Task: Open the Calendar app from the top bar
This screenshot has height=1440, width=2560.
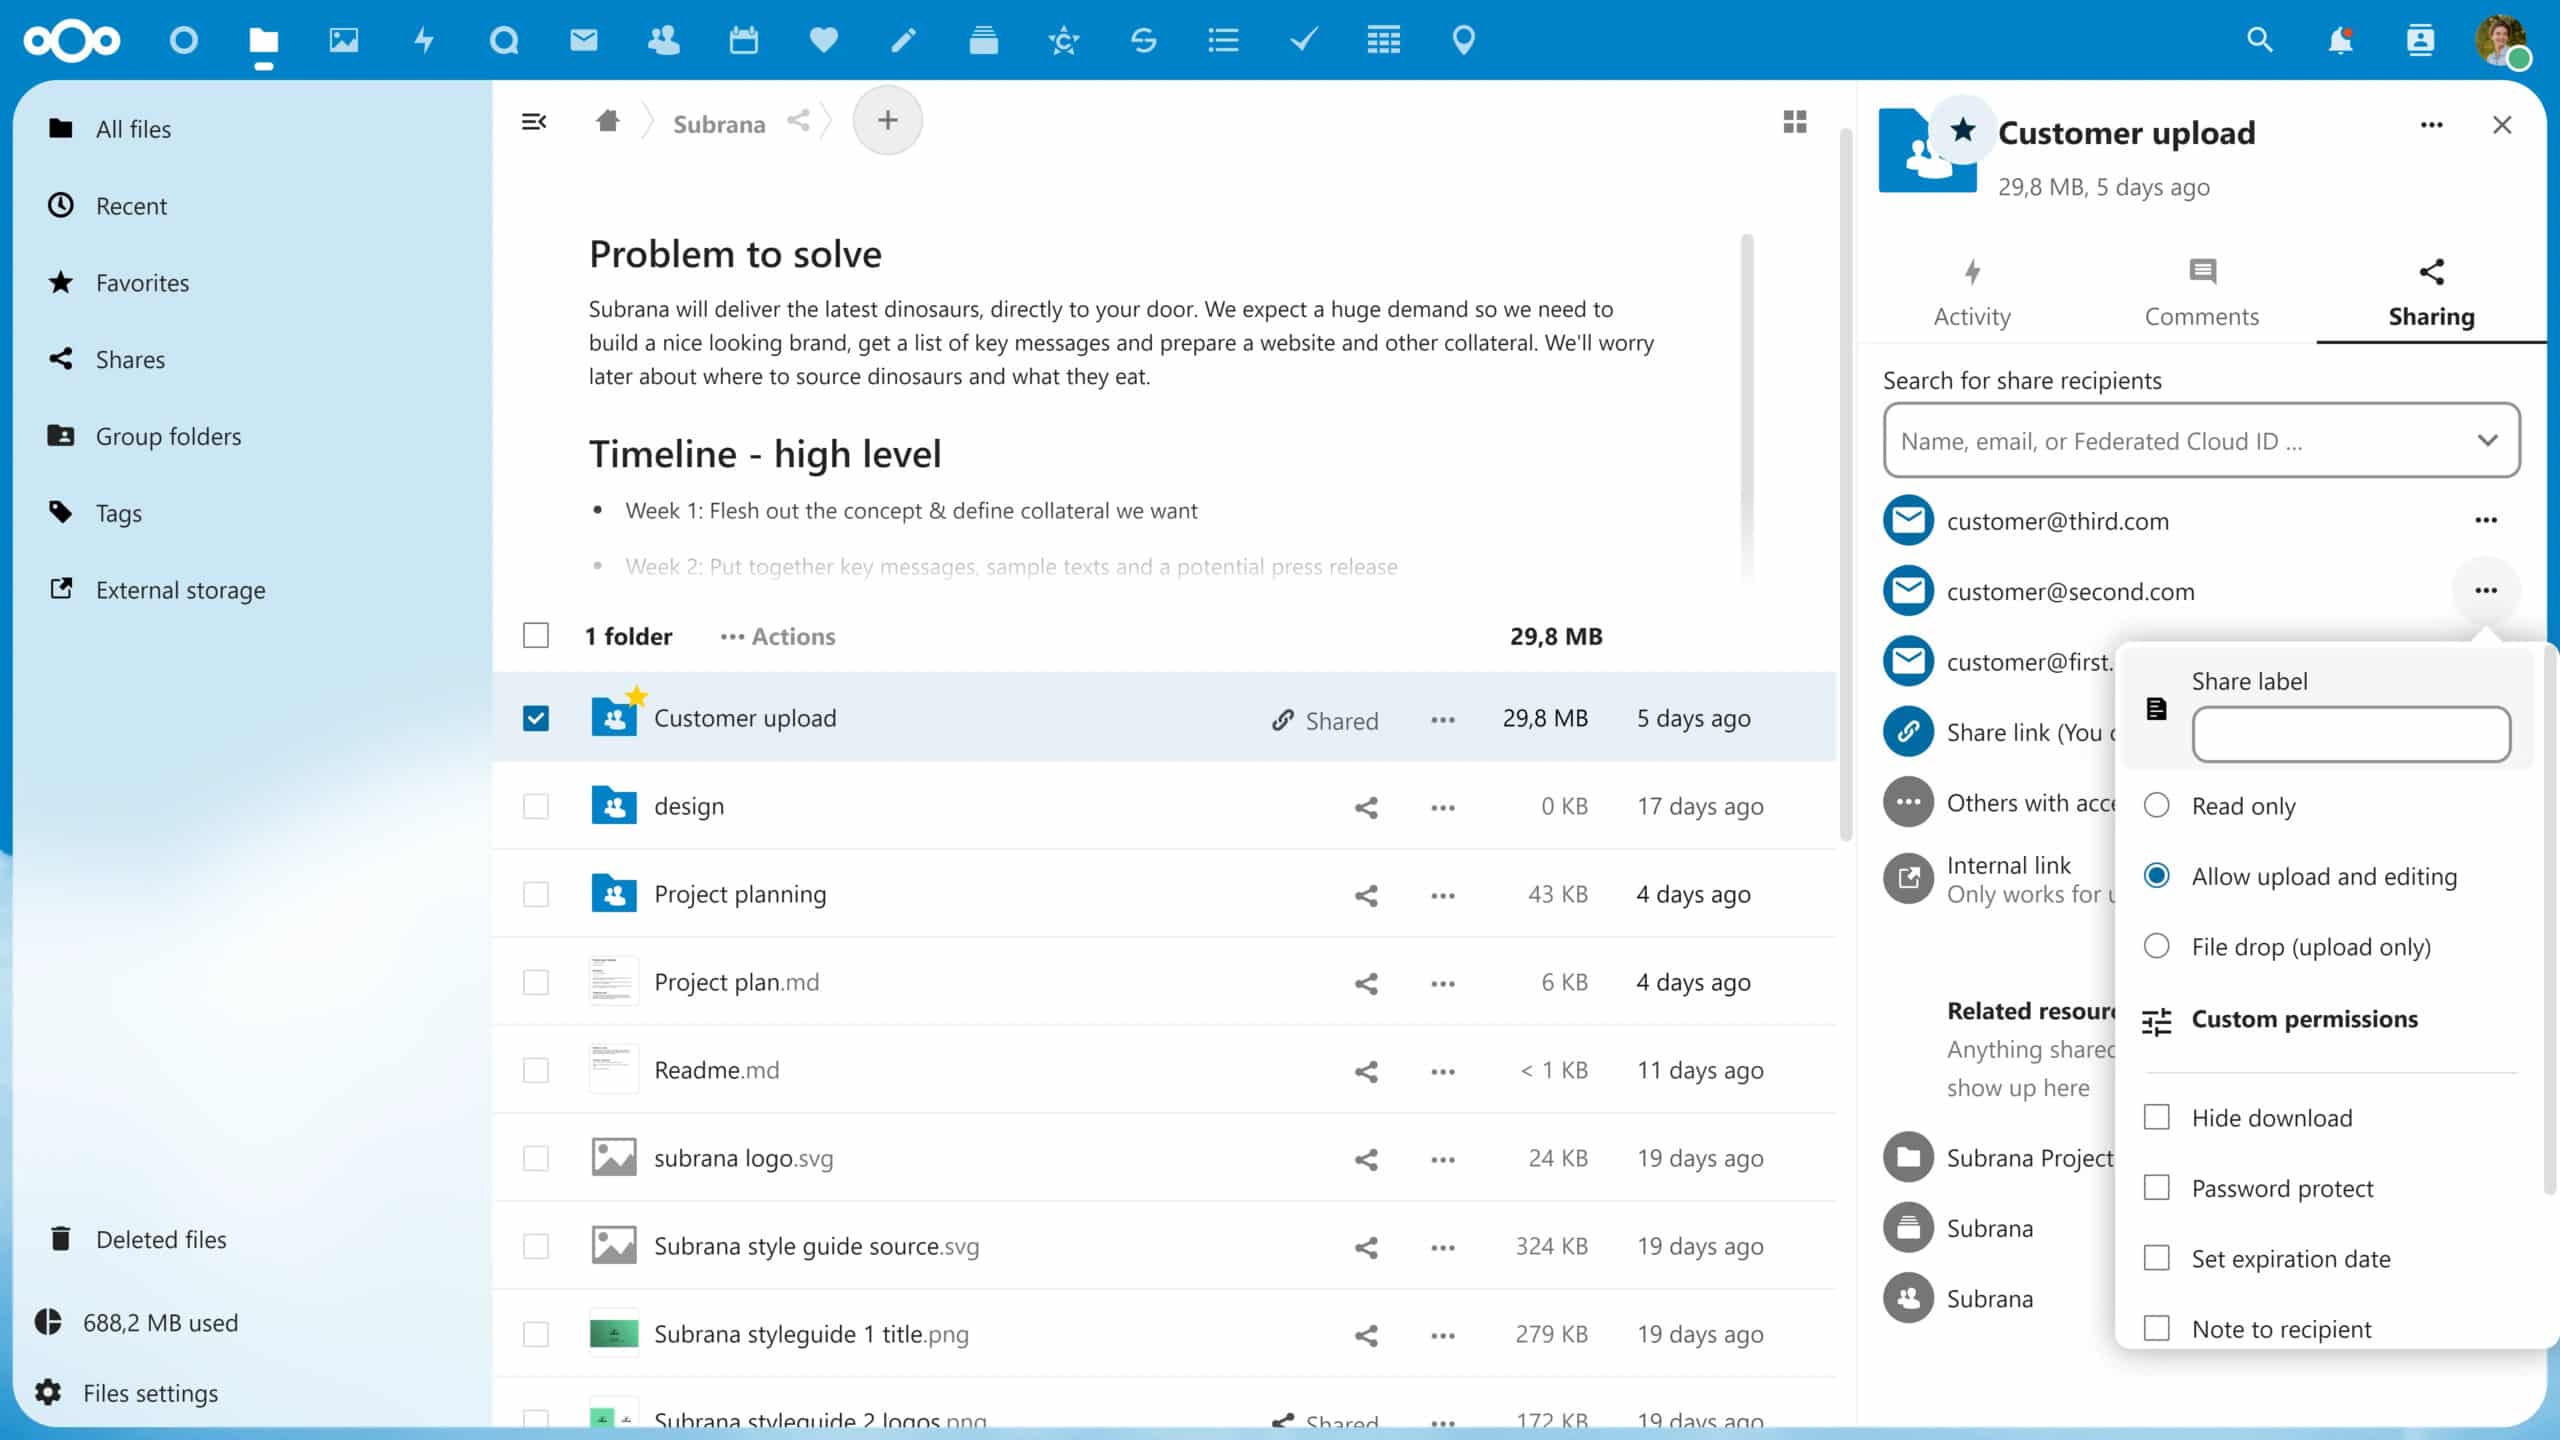Action: [743, 41]
